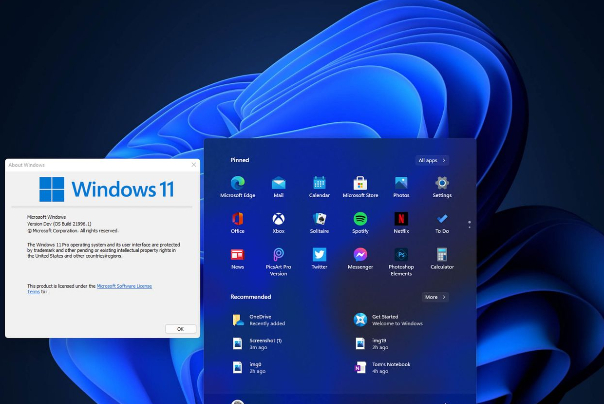Open img0 recommended file
Image resolution: width=604 pixels, height=404 pixels.
(249, 367)
